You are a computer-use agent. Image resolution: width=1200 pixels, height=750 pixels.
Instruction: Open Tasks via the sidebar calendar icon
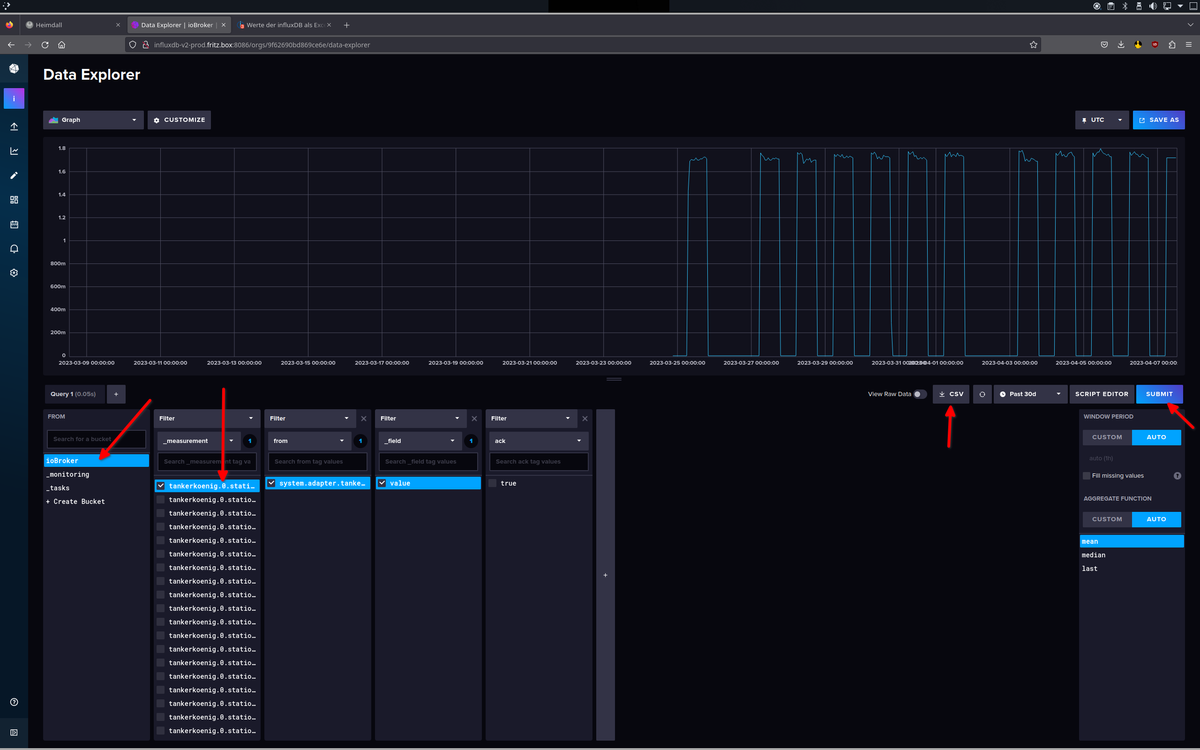tap(14, 224)
